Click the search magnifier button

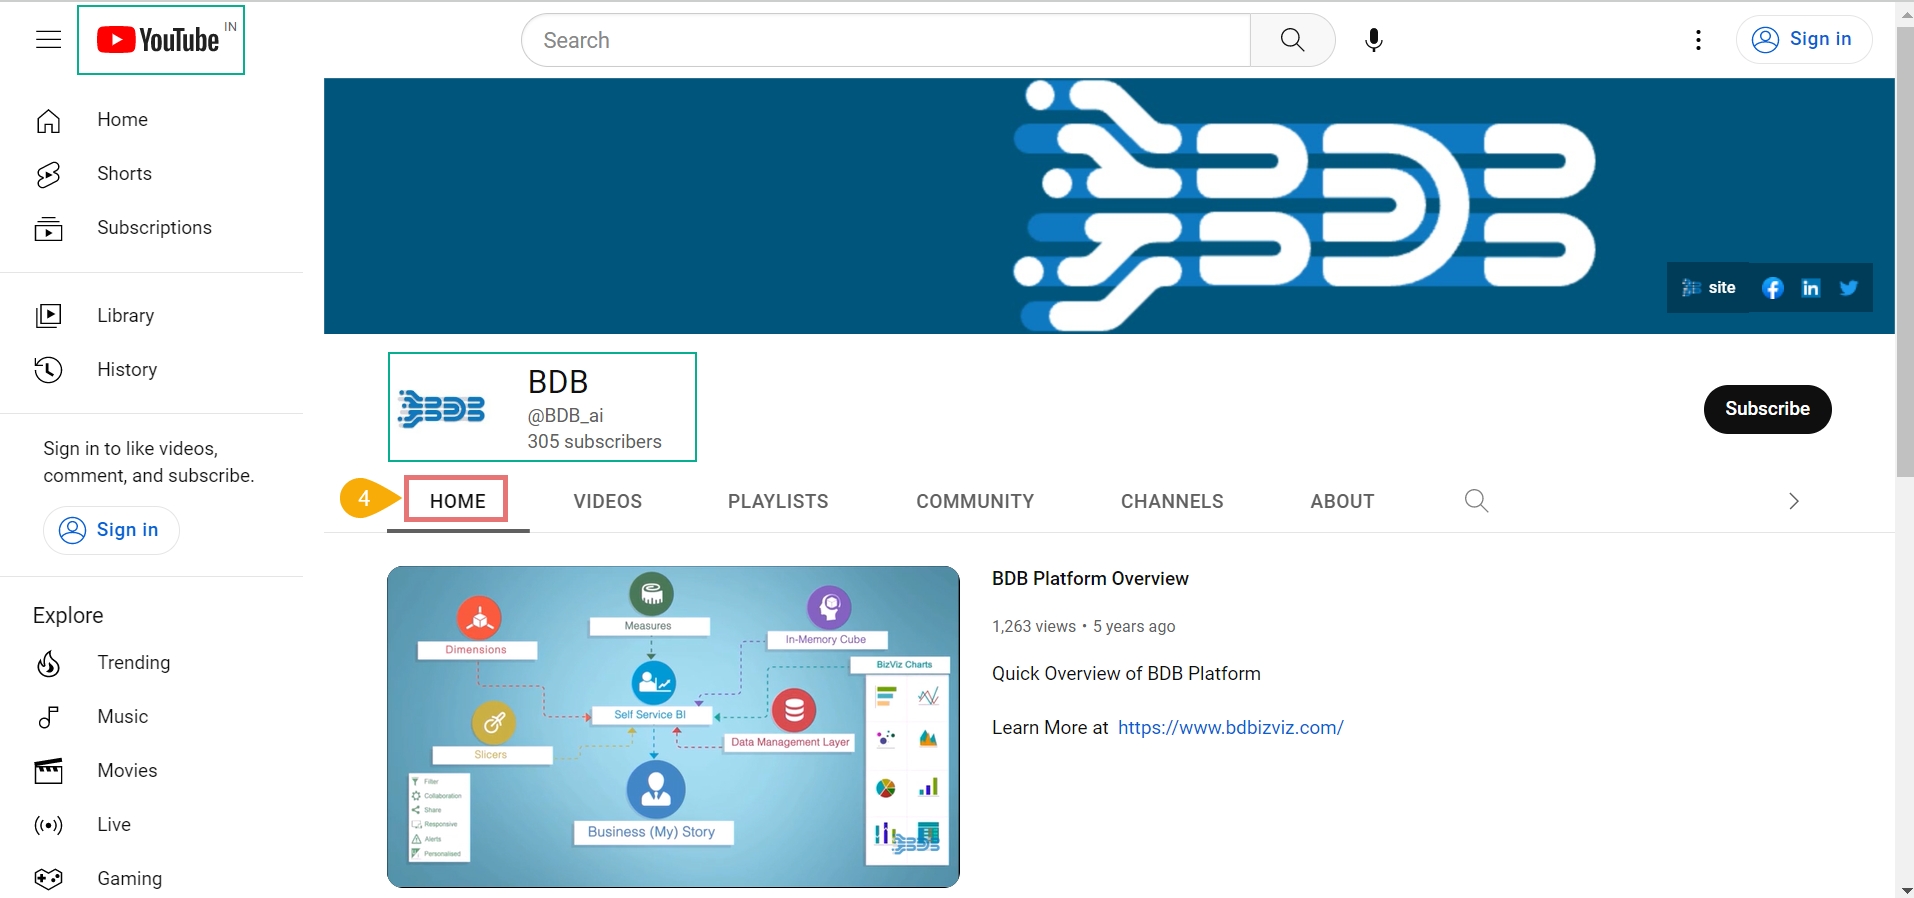1292,40
